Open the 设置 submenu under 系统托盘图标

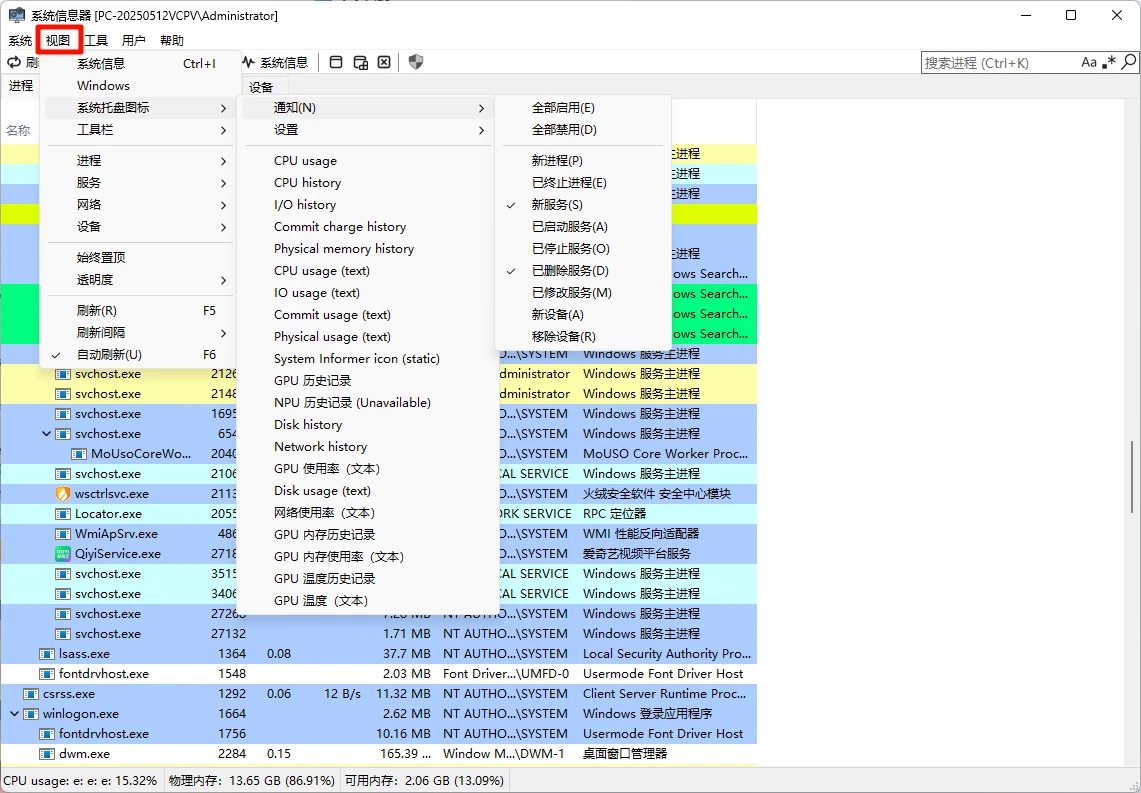pyautogui.click(x=367, y=130)
